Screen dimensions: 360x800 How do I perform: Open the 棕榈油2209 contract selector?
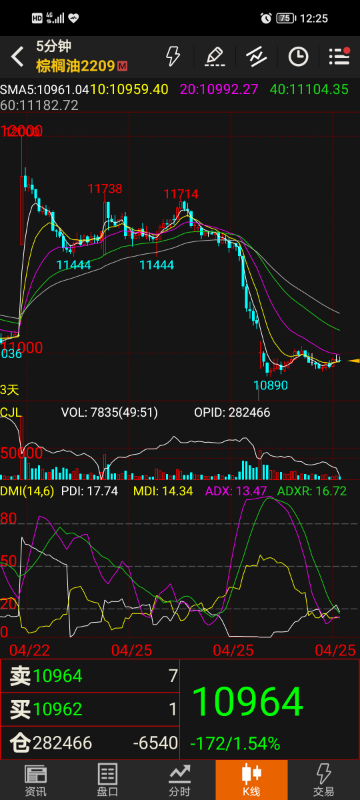75,66
